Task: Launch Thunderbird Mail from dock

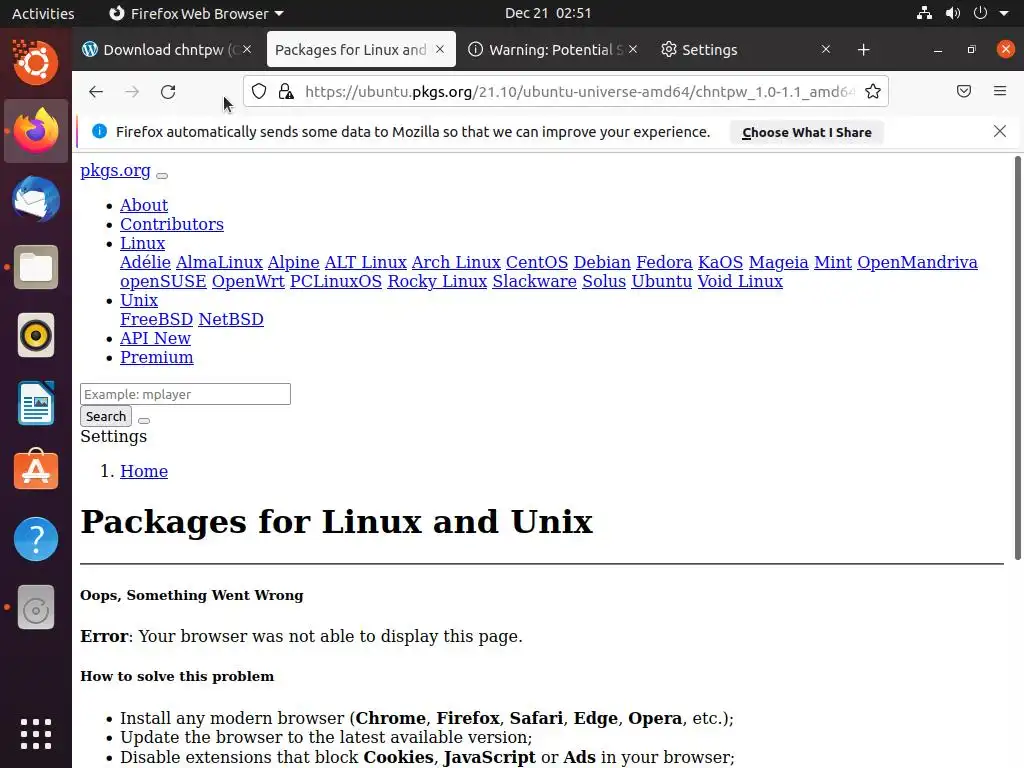Action: pos(36,199)
